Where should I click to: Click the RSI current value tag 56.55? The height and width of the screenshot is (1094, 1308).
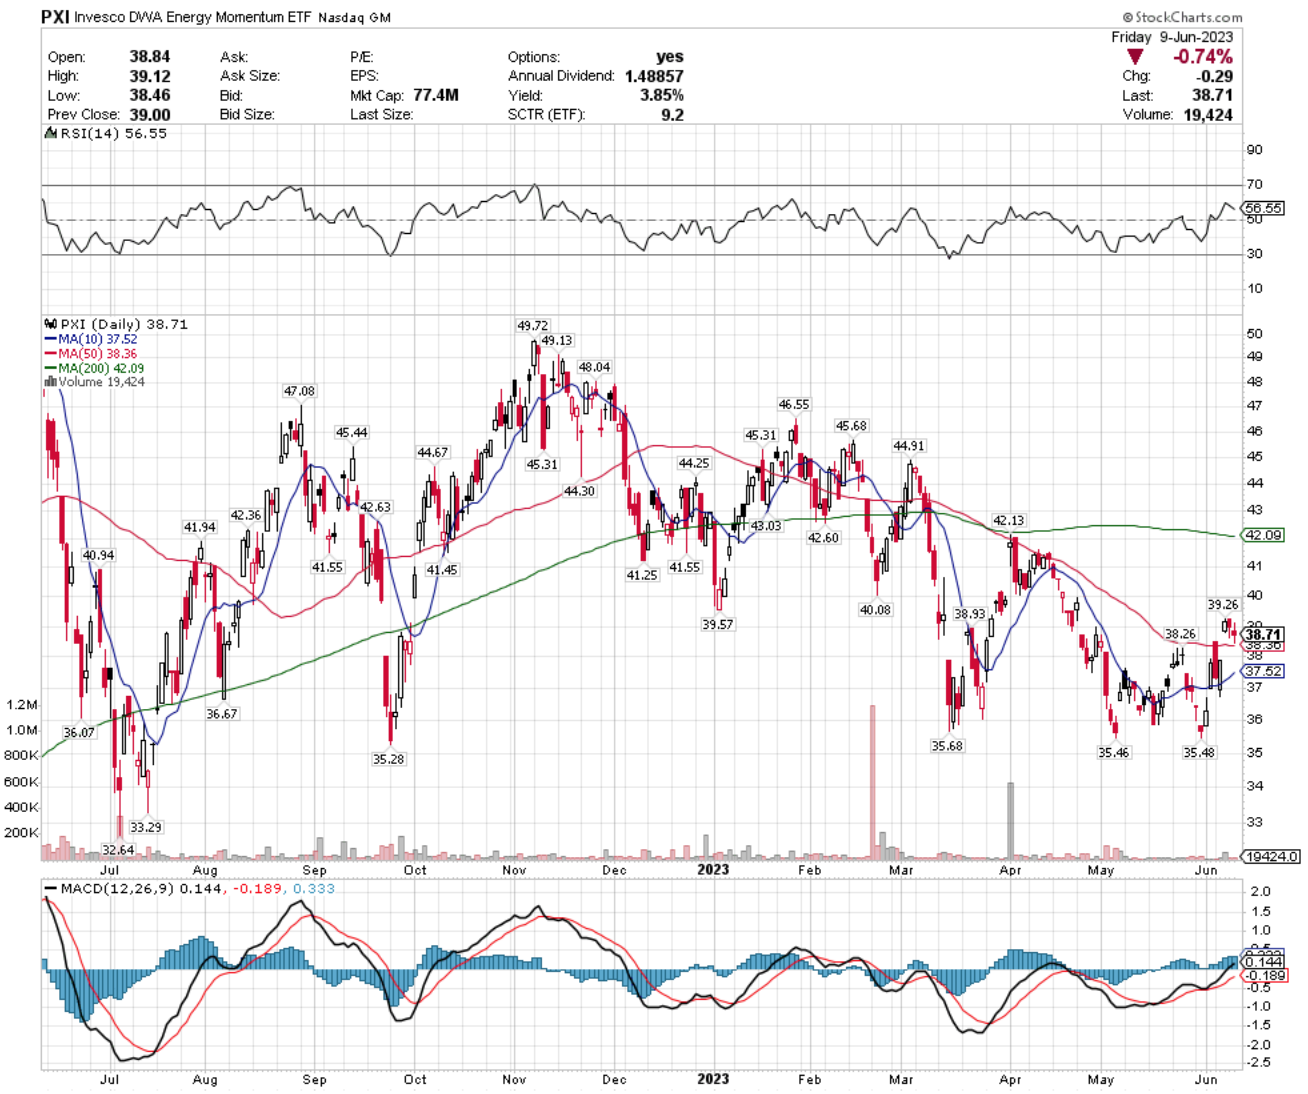1263,208
